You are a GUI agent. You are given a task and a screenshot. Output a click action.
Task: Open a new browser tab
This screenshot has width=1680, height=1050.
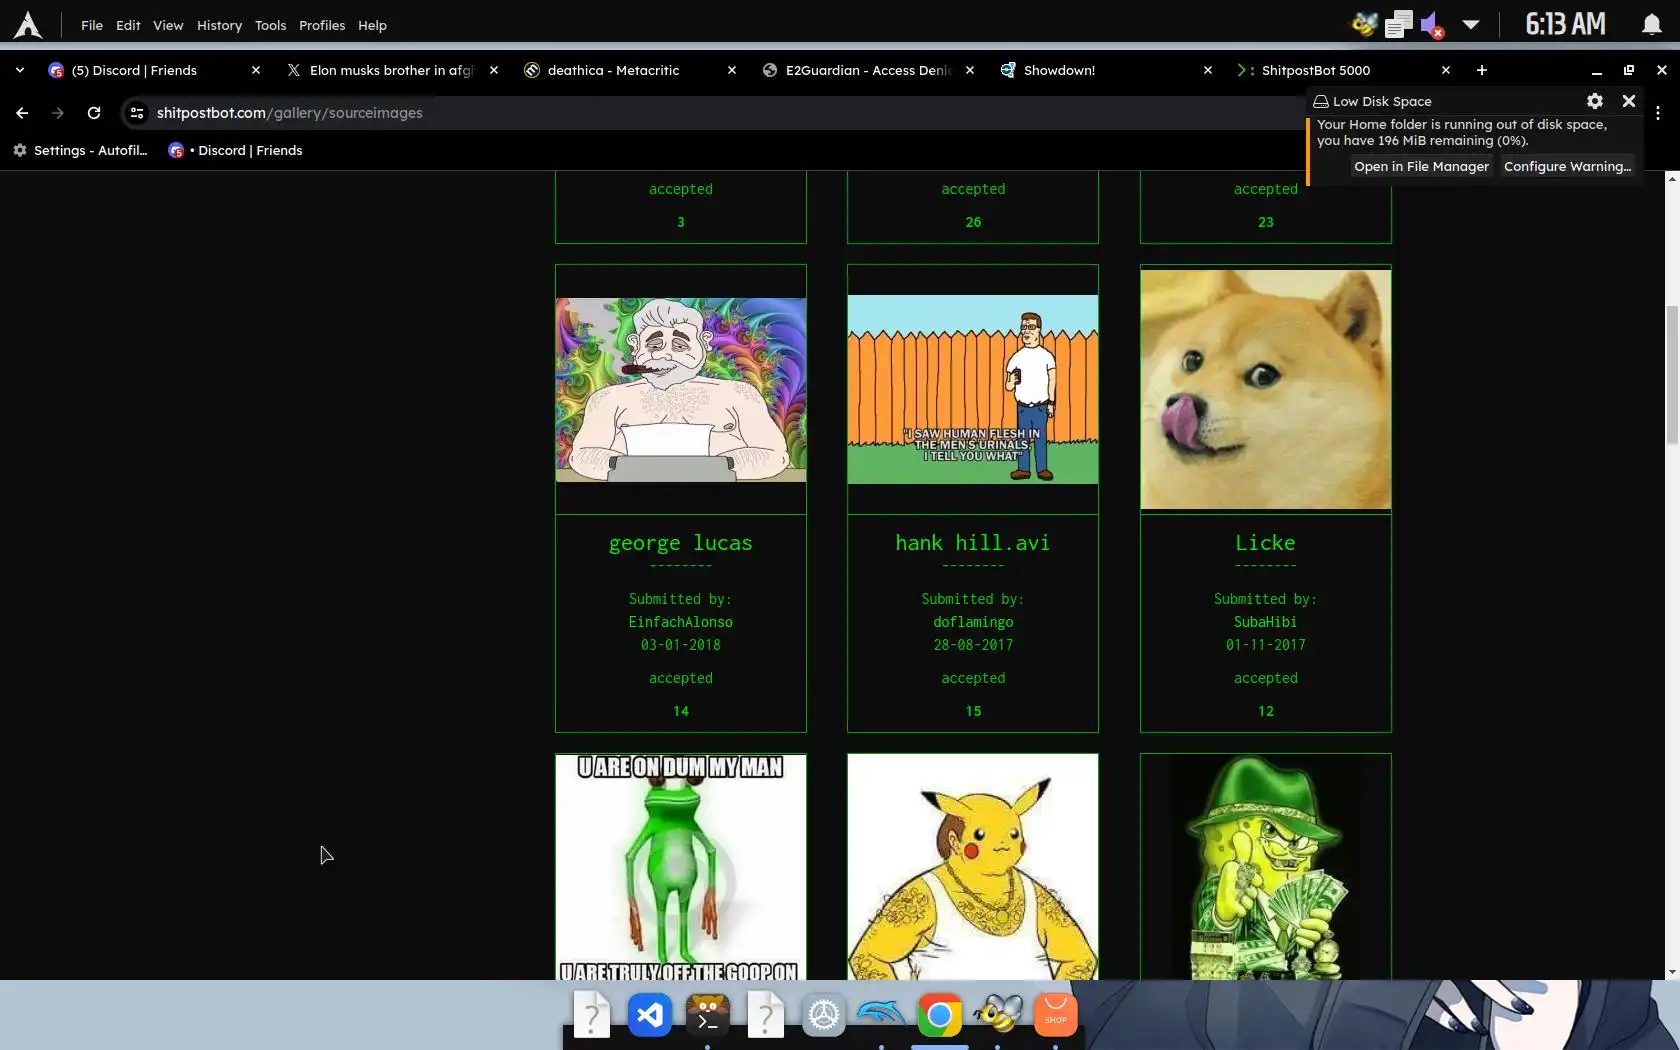[1482, 70]
